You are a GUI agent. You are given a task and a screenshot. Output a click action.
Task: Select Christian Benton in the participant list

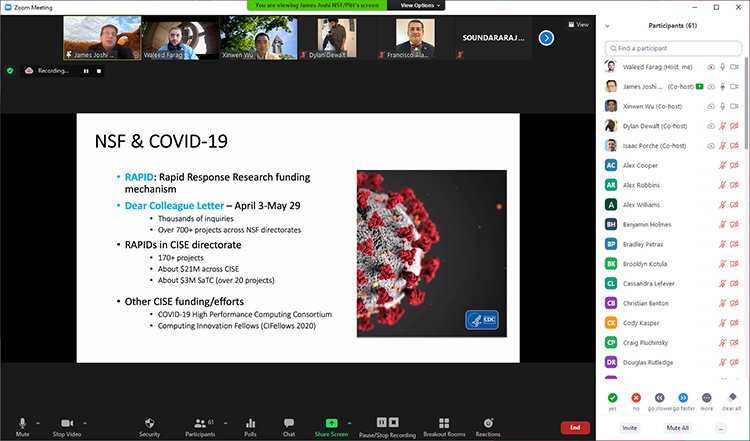click(x=672, y=303)
